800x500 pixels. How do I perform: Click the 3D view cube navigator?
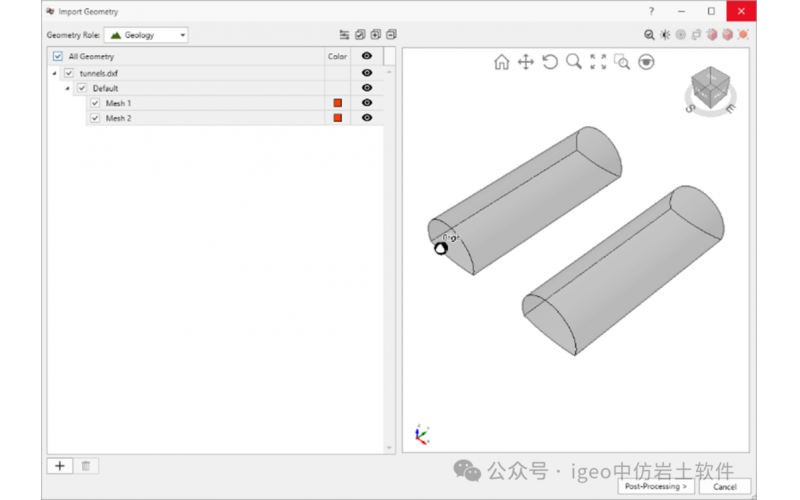coord(711,88)
